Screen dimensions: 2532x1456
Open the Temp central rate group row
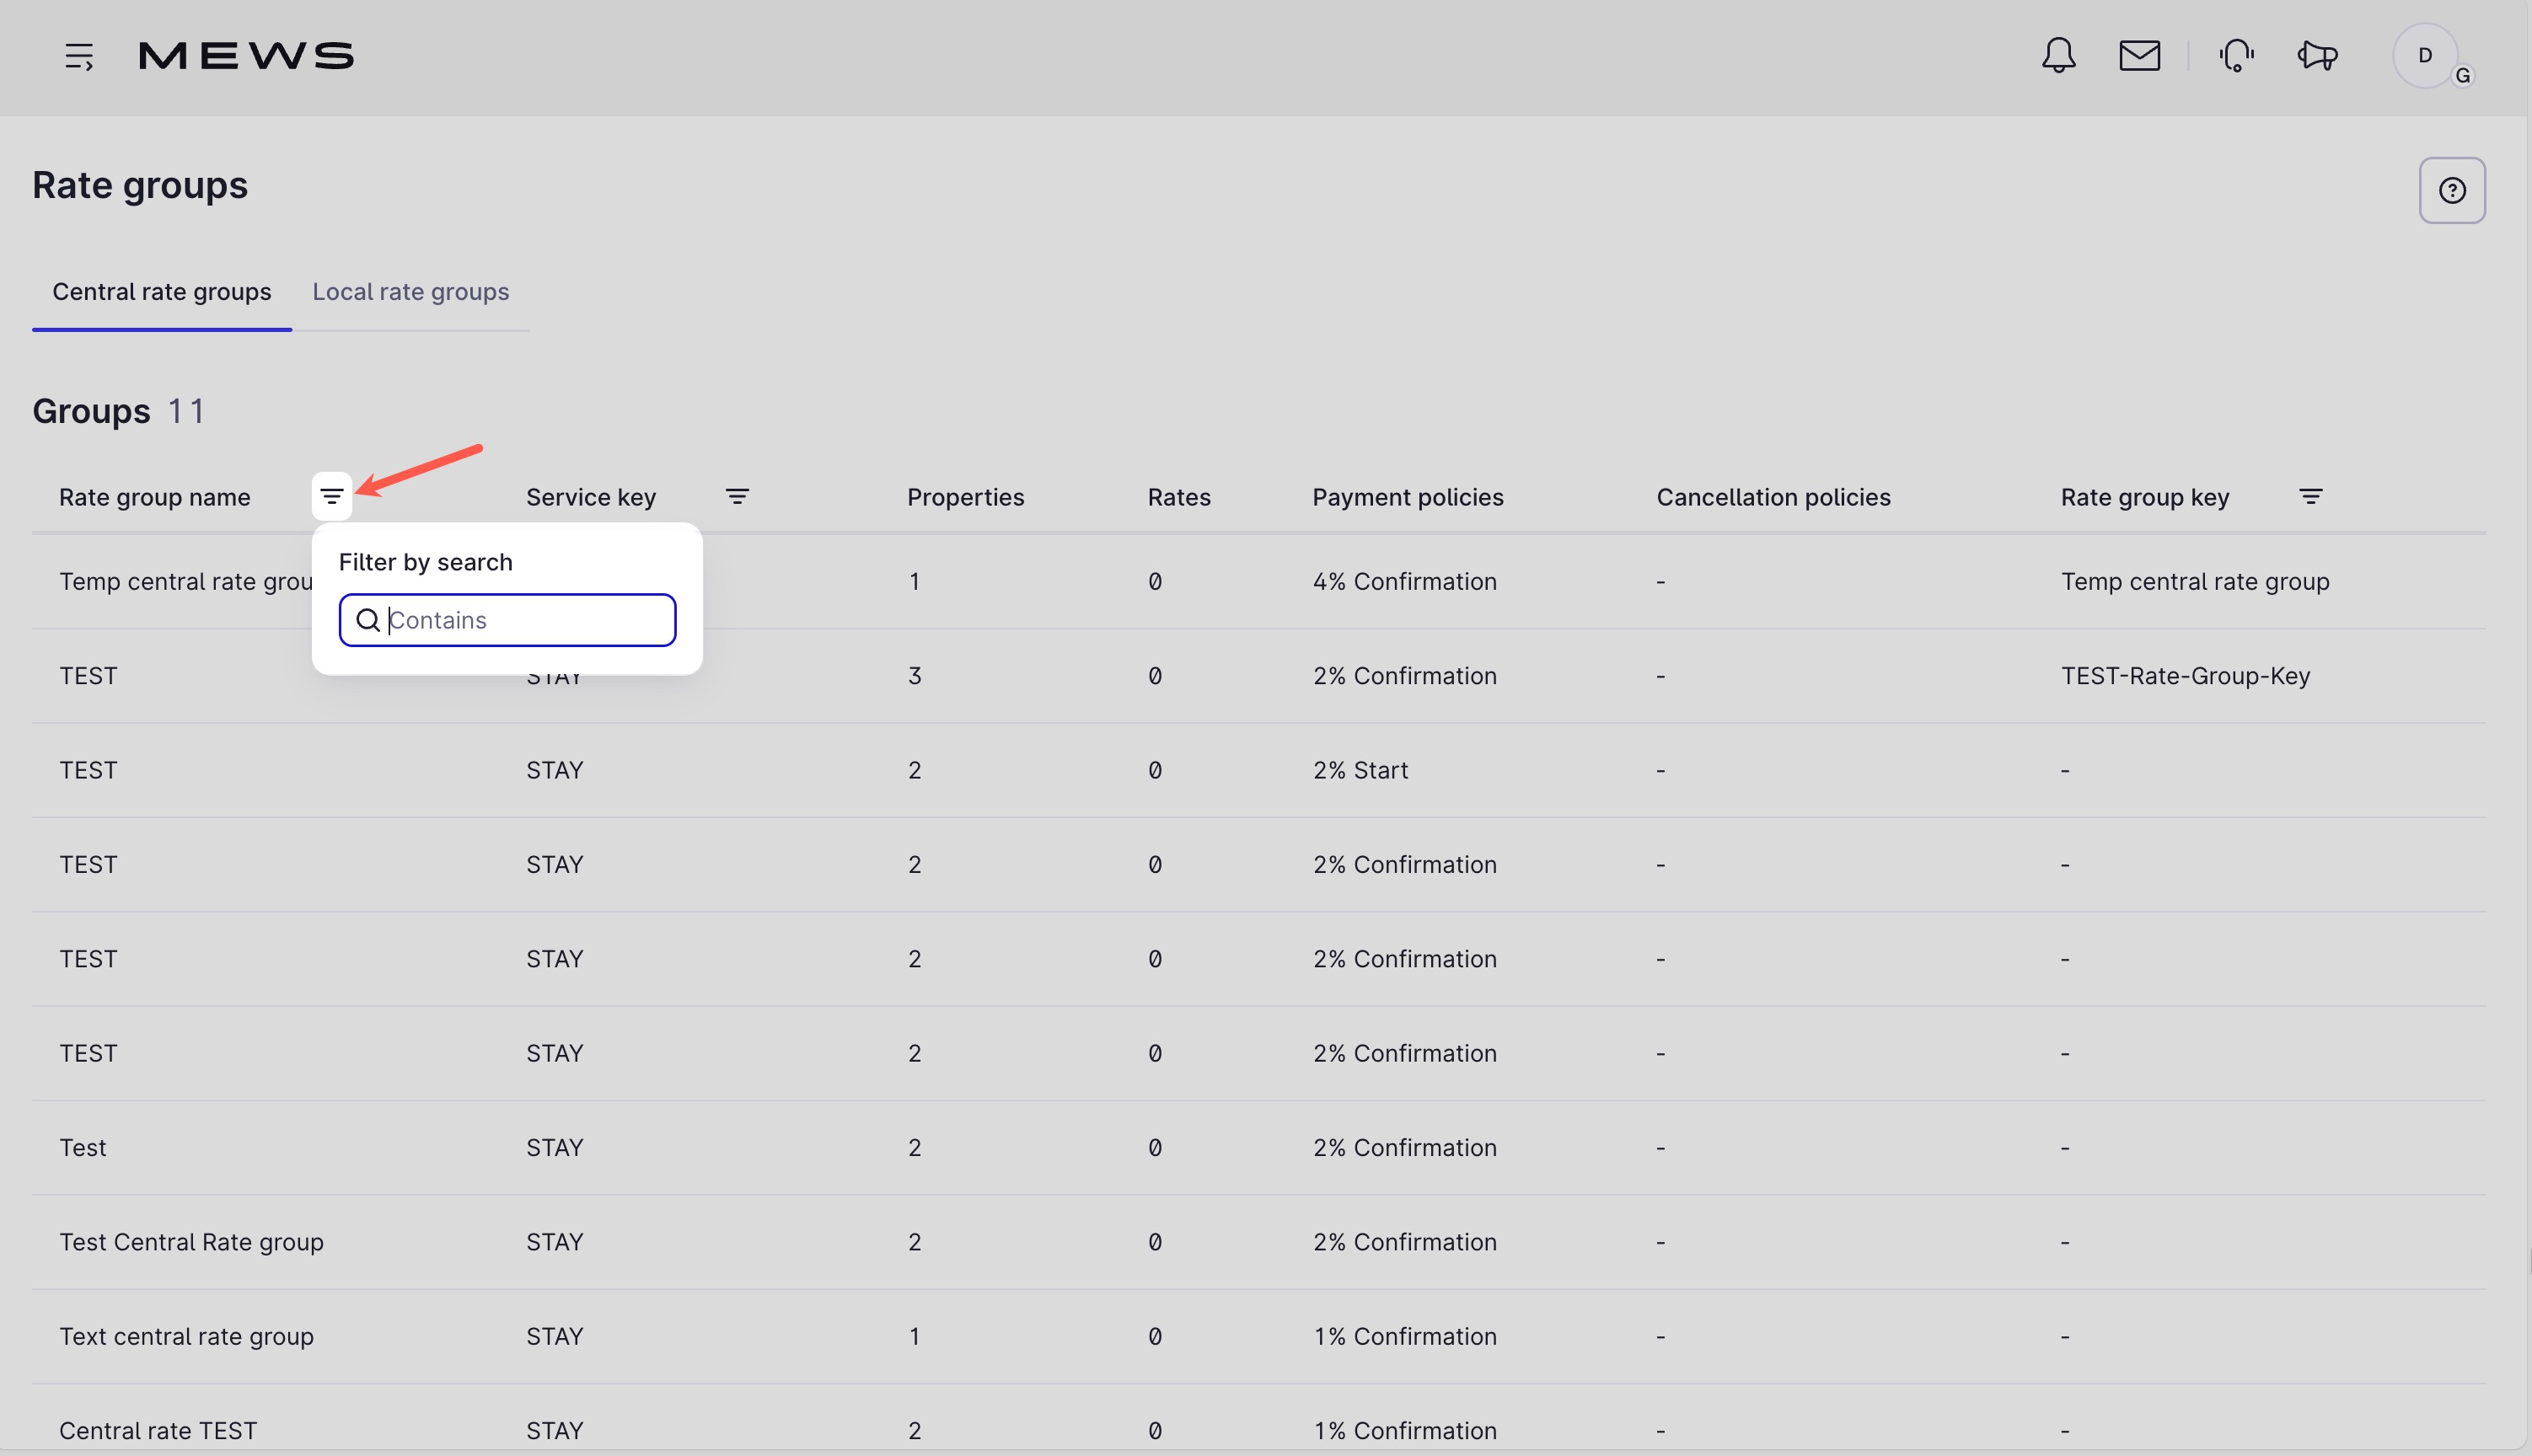coord(1259,581)
